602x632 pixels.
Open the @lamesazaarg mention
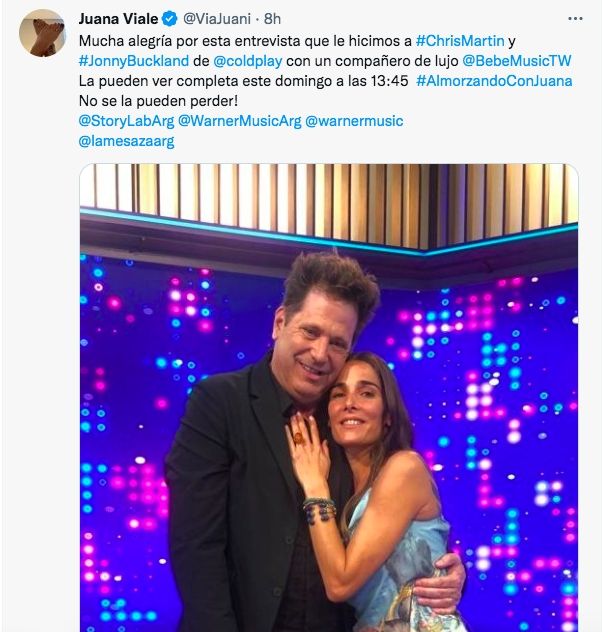126,141
